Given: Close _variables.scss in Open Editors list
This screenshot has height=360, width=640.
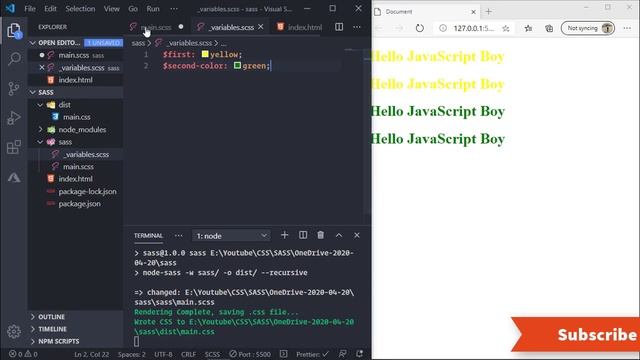Looking at the screenshot, I should (x=42, y=67).
